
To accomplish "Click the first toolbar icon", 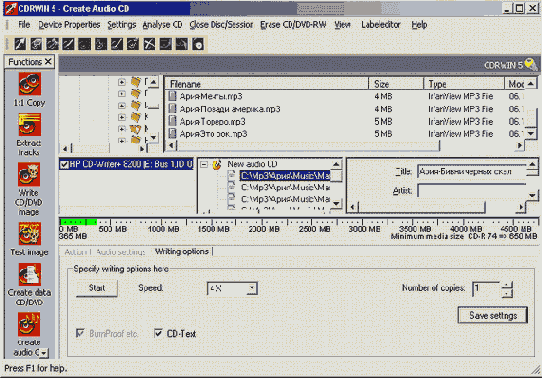I will click(20, 44).
